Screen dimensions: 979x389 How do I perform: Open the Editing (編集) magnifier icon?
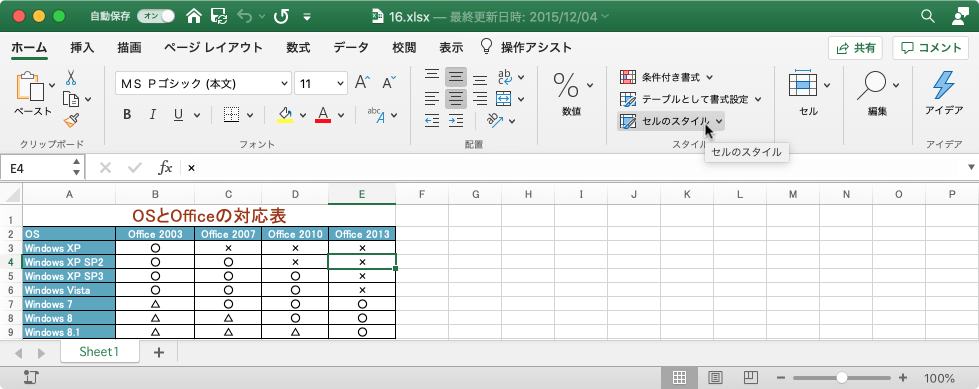point(872,86)
